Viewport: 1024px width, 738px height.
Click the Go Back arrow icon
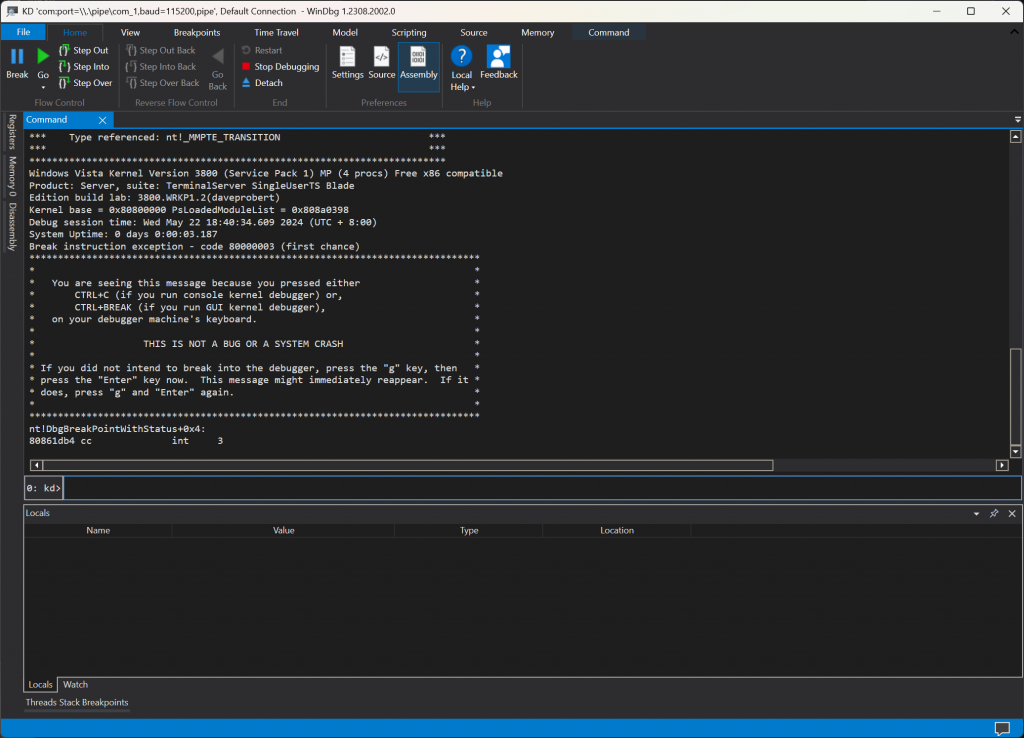pos(217,57)
